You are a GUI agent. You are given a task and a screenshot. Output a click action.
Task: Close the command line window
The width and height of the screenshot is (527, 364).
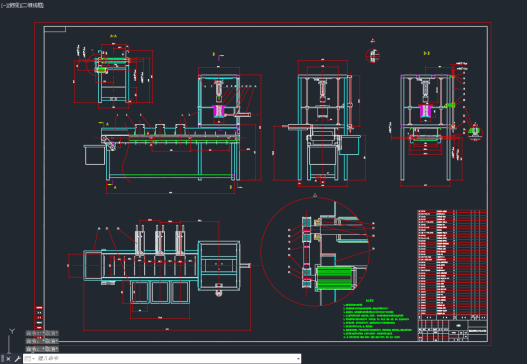pyautogui.click(x=8, y=359)
